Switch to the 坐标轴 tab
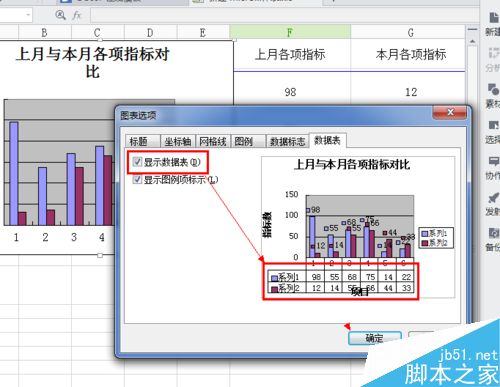This screenshot has width=500, height=387. coord(178,141)
